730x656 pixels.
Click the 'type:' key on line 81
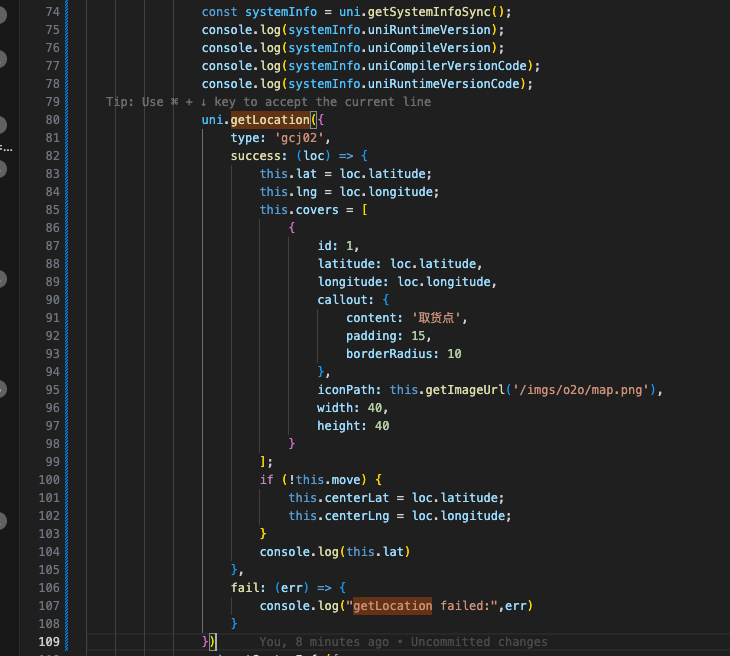pos(248,138)
